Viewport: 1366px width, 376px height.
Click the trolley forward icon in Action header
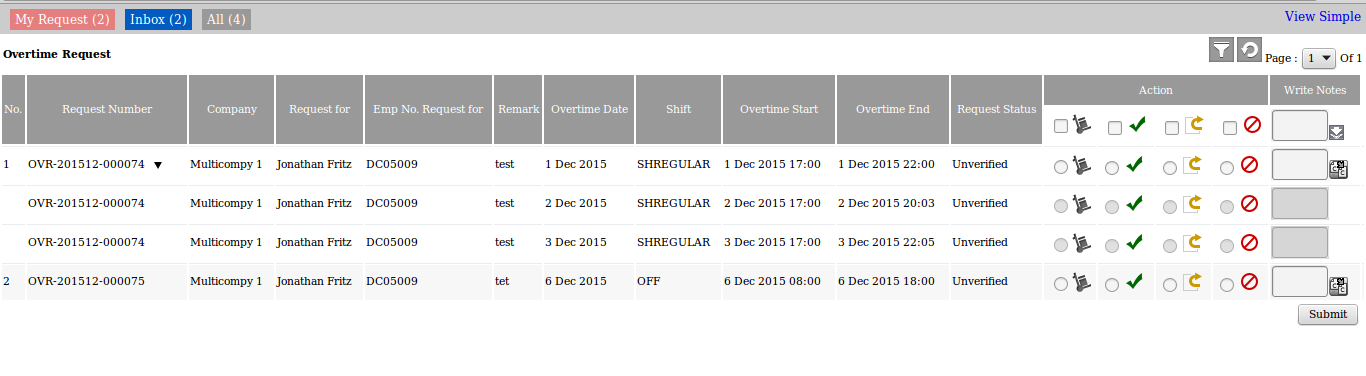(1080, 126)
